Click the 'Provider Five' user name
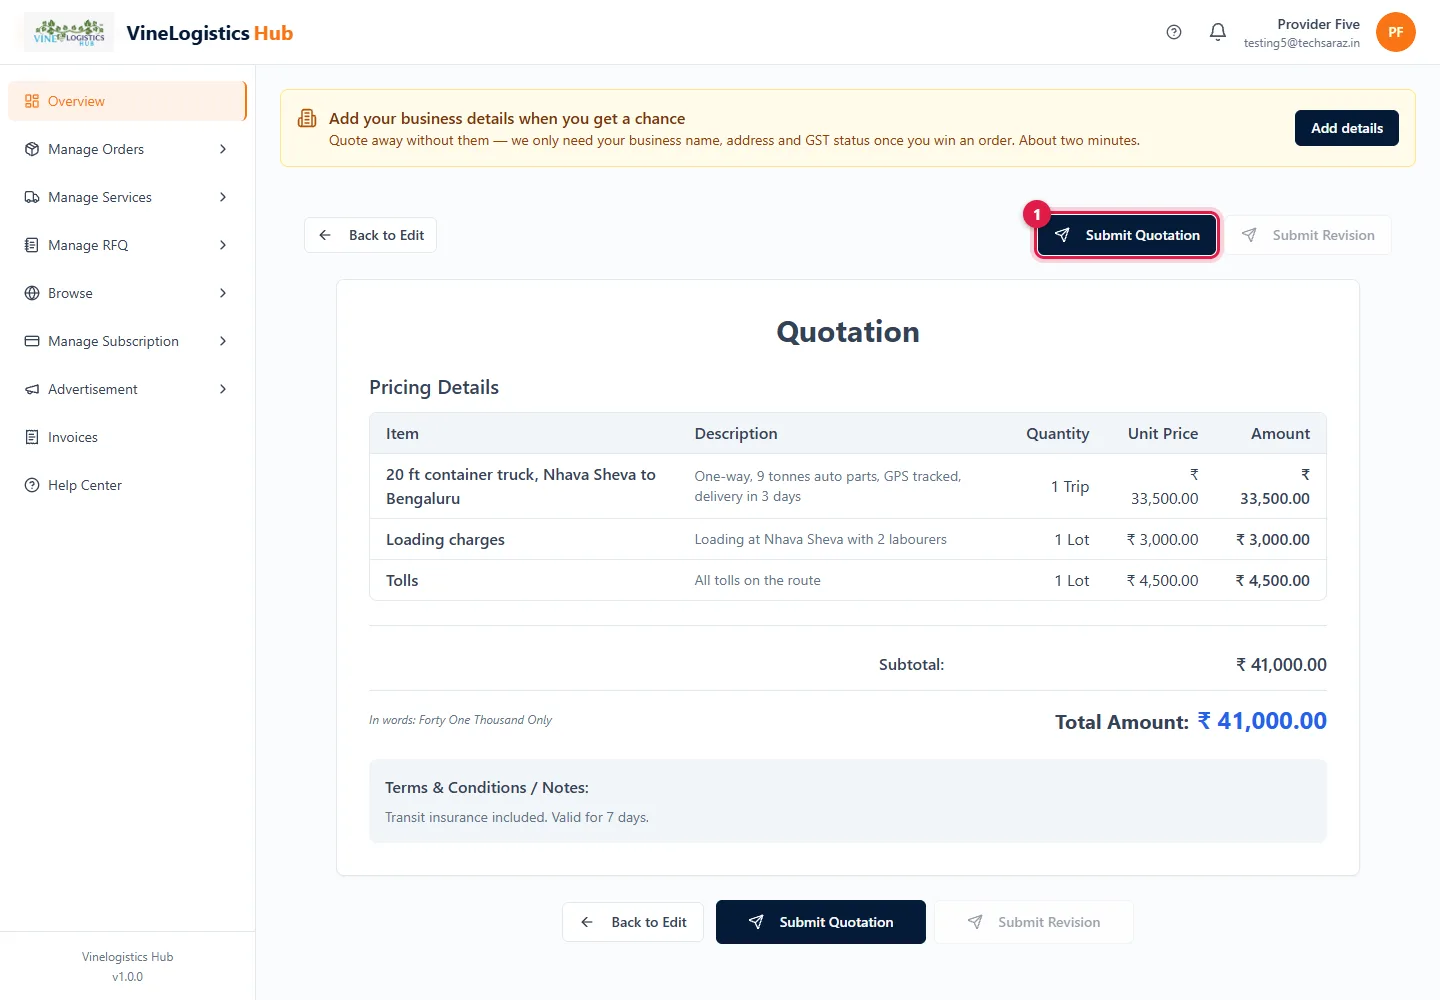This screenshot has width=1440, height=1000. [1318, 24]
